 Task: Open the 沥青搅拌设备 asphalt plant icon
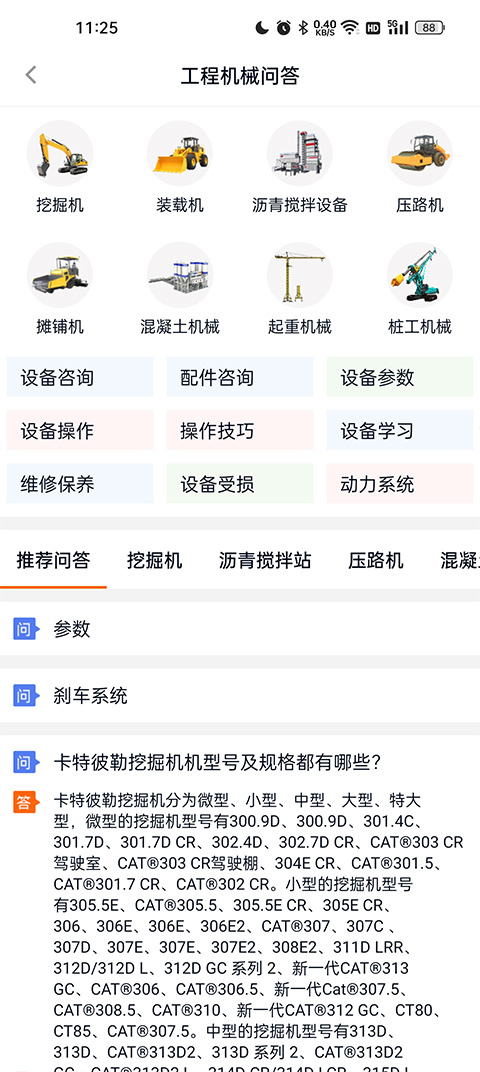click(x=299, y=154)
